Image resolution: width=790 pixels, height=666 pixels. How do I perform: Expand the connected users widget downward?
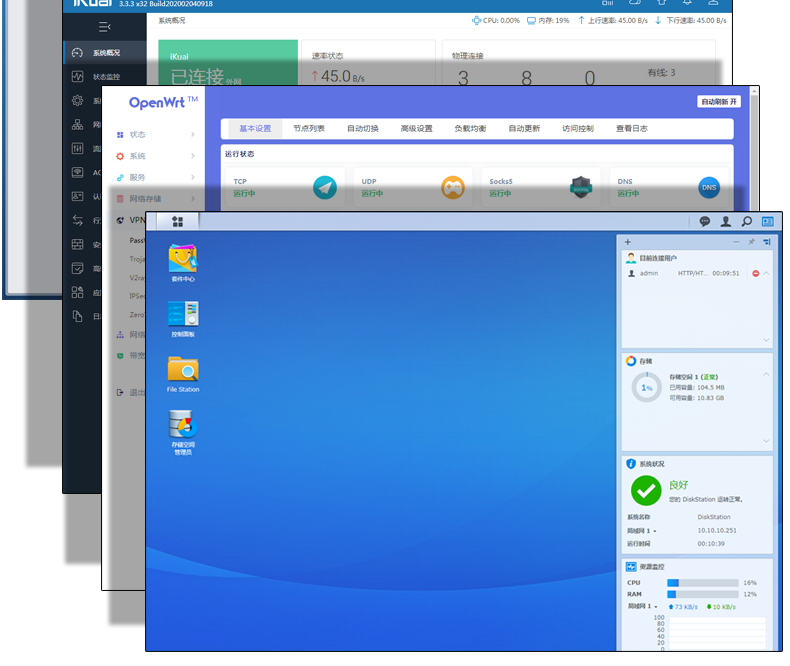[x=766, y=340]
